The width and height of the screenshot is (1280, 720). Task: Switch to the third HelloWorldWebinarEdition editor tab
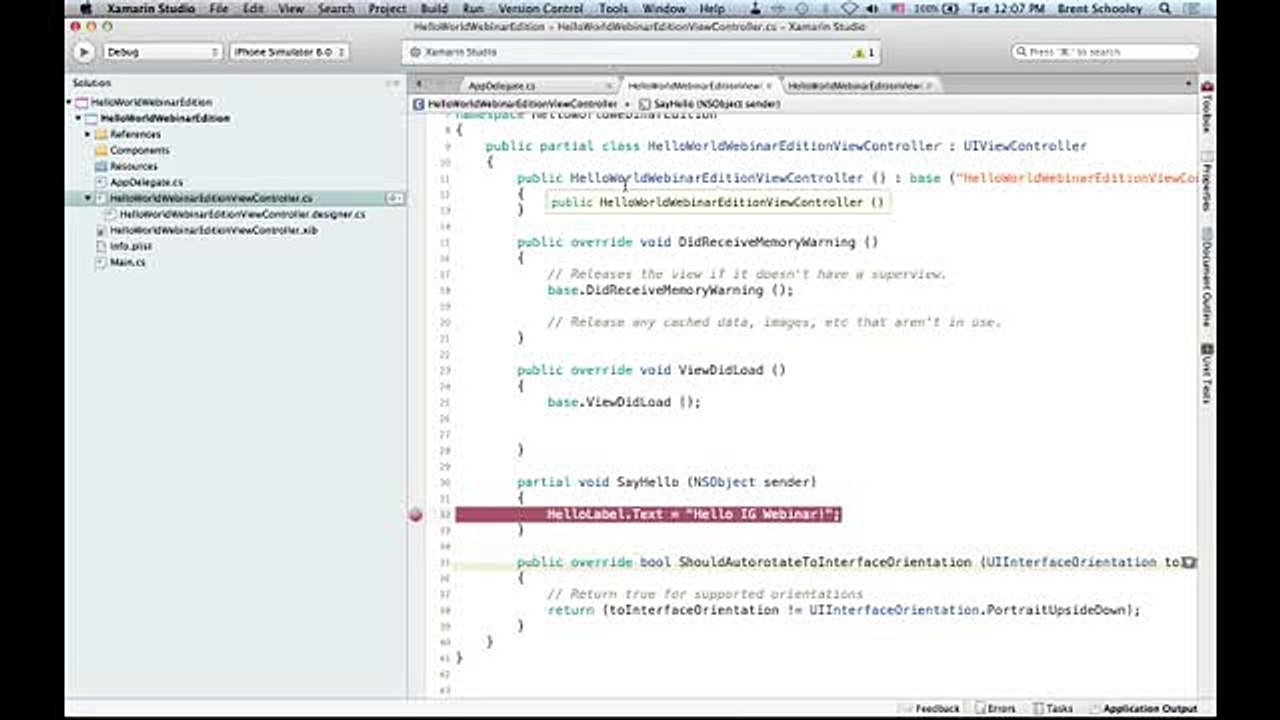point(854,86)
